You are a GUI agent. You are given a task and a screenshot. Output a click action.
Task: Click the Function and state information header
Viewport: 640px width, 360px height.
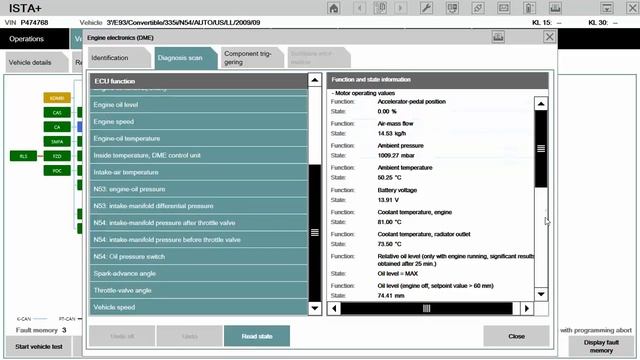pyautogui.click(x=438, y=80)
